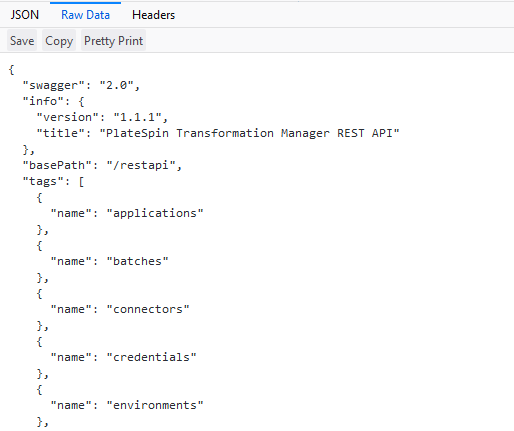Screen dimensions: 514x431
Task: Click the "/restapi" value text
Action: coord(141,165)
